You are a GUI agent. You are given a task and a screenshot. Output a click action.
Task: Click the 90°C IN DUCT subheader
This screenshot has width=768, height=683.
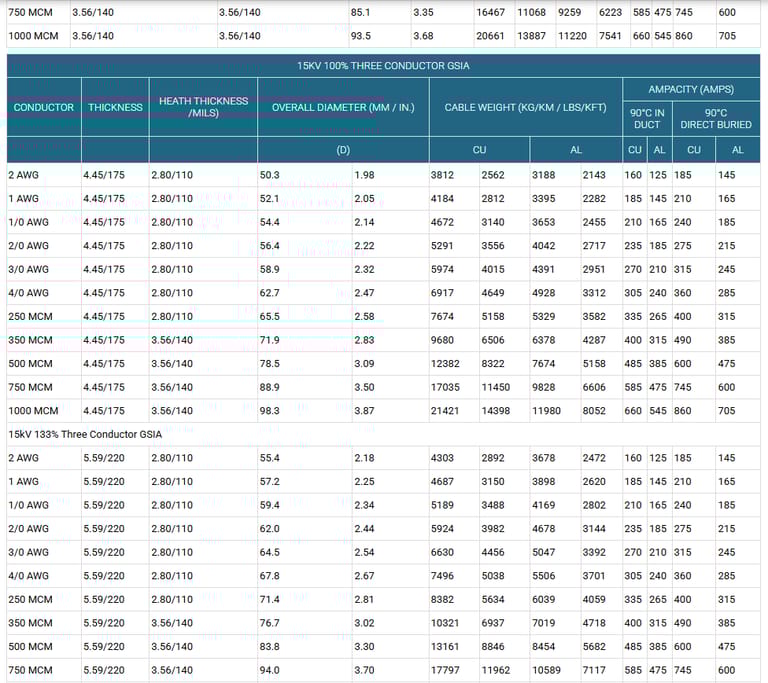click(x=647, y=119)
